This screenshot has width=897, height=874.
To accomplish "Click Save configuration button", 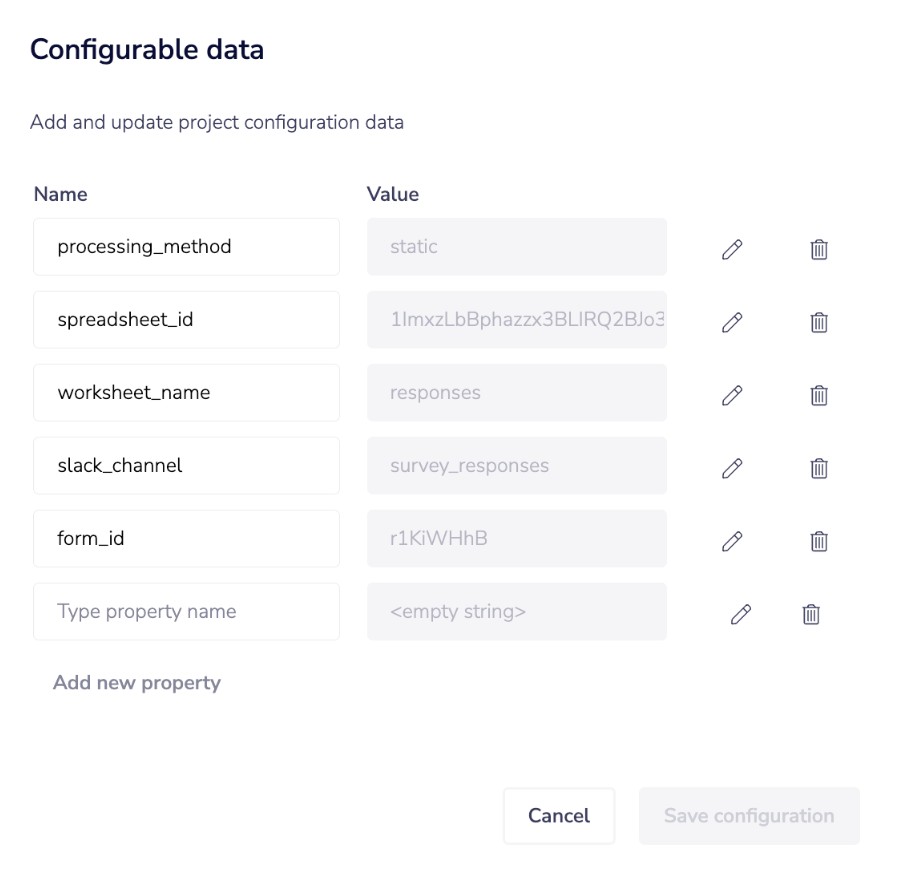I will click(749, 816).
